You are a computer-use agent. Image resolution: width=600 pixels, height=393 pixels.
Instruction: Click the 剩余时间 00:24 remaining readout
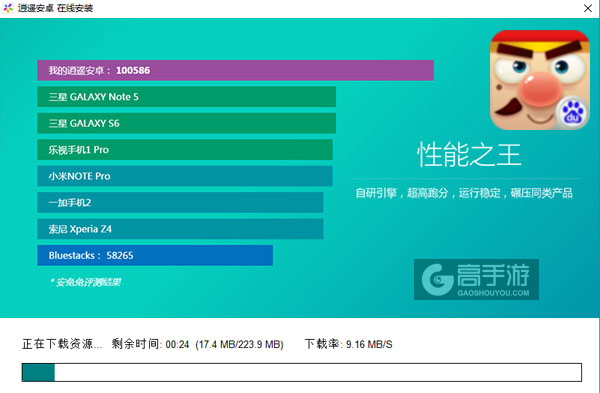150,344
